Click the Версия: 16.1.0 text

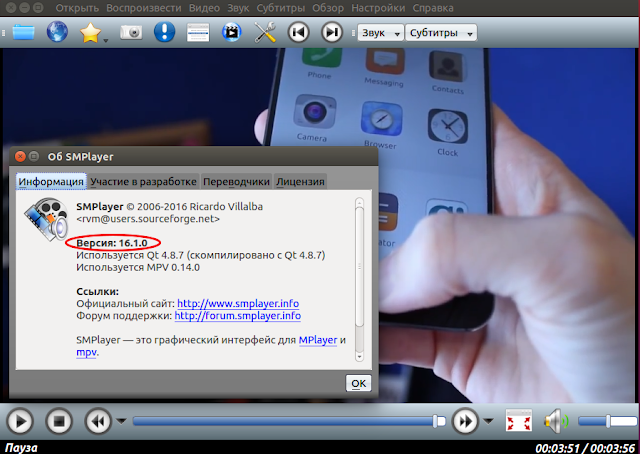point(112,243)
